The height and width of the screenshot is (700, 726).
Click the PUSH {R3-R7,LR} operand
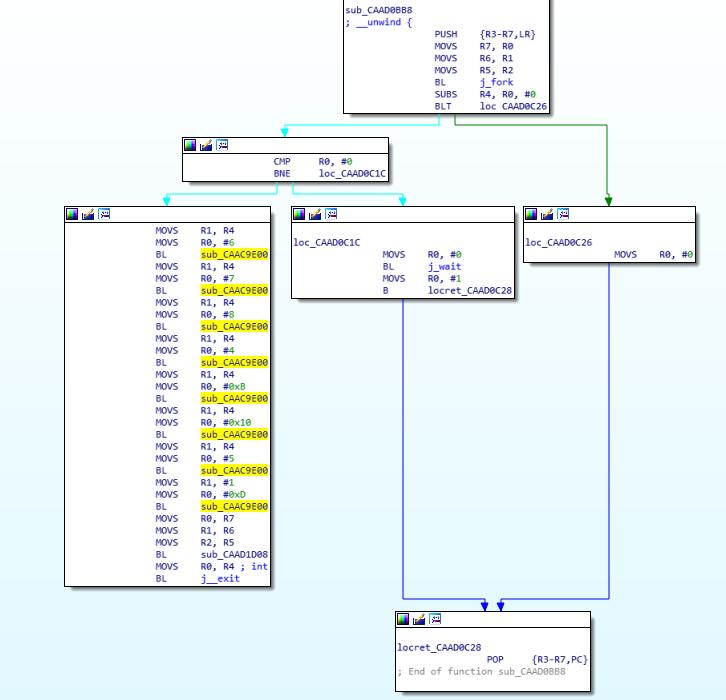[507, 34]
